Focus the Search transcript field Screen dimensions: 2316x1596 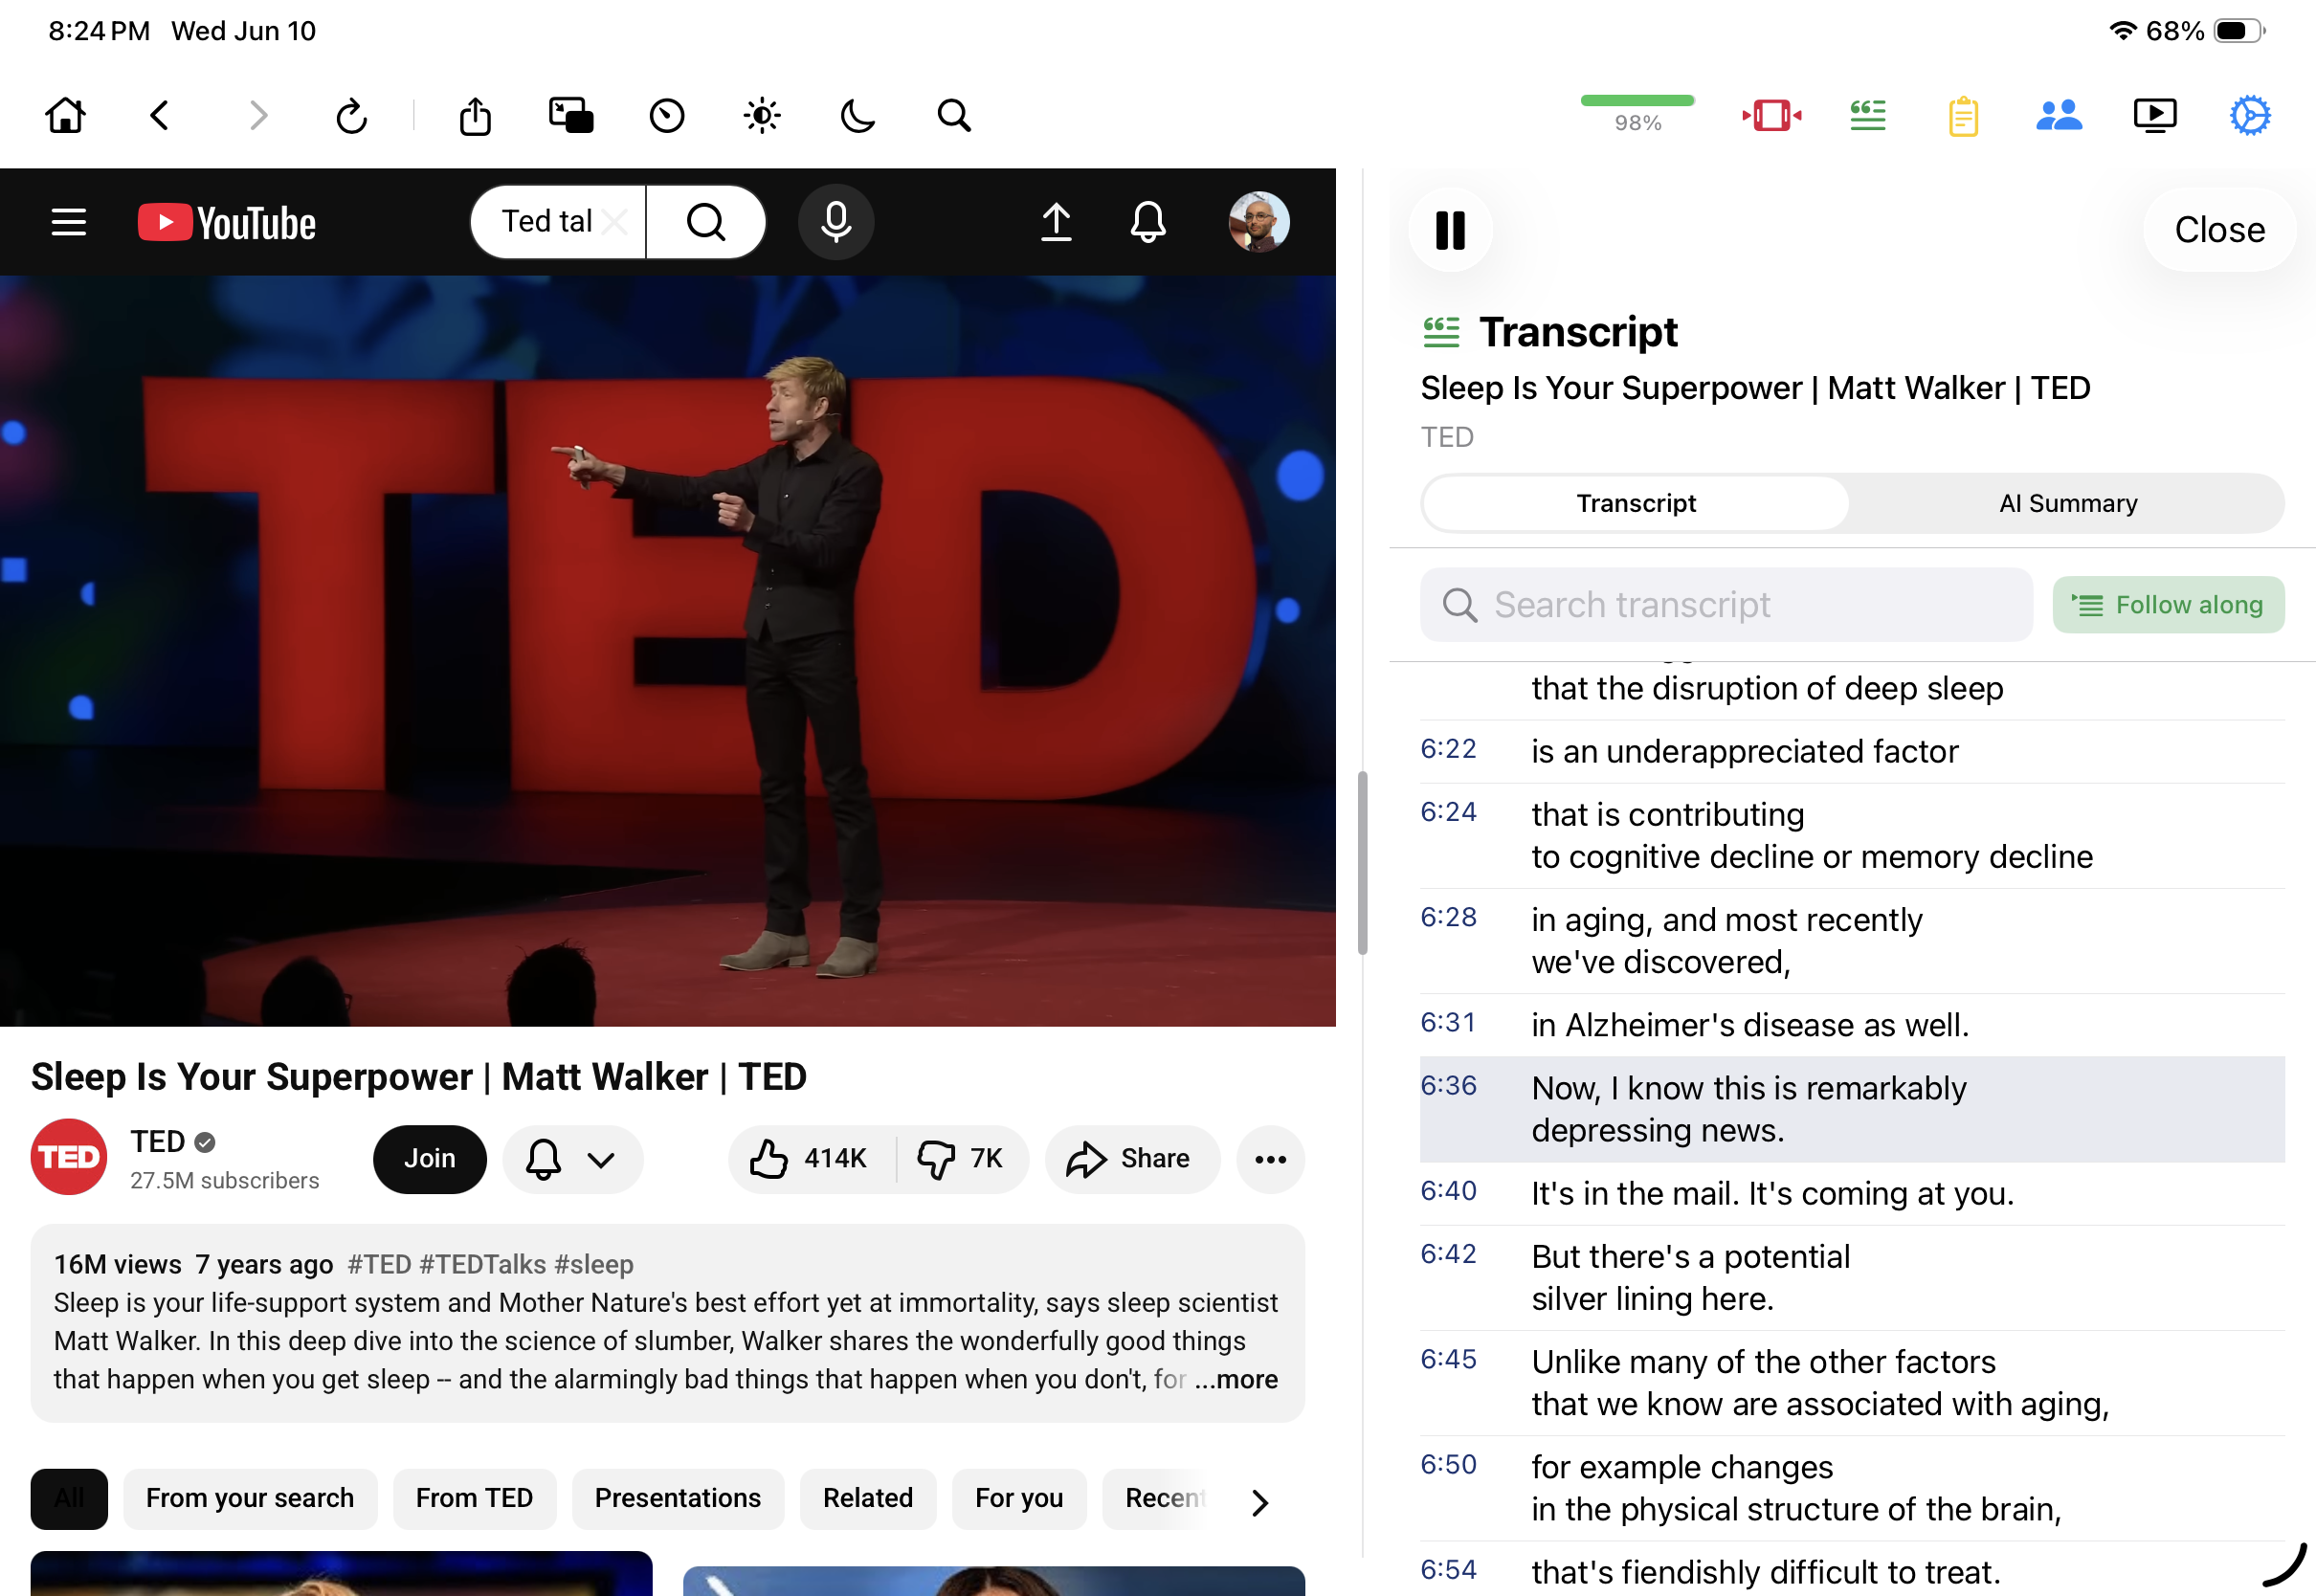tap(1726, 605)
